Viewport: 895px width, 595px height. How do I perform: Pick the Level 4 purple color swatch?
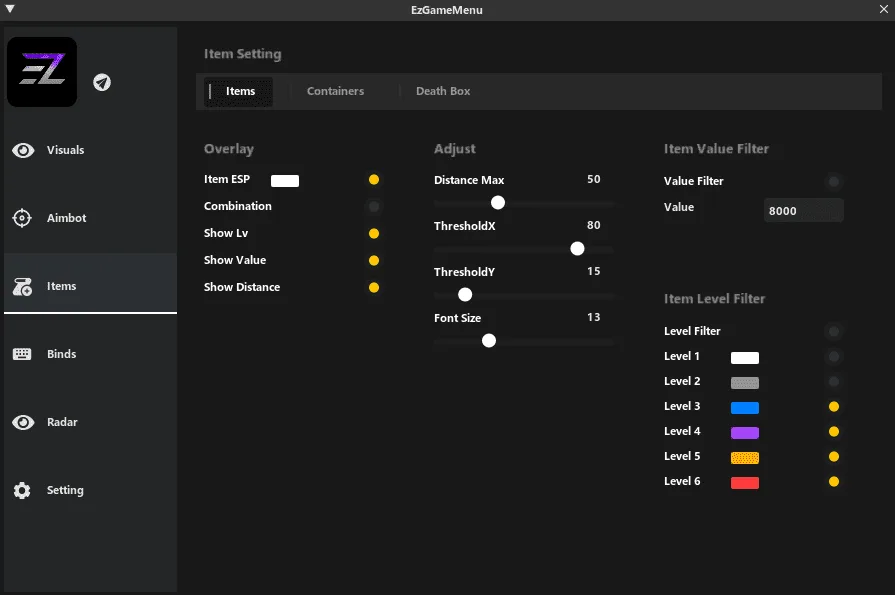745,432
